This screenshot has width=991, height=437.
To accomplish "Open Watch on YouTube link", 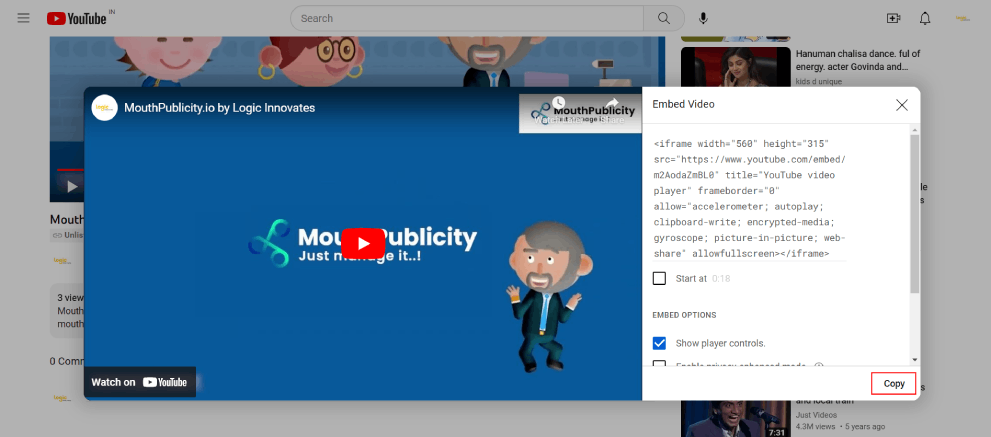I will (140, 382).
